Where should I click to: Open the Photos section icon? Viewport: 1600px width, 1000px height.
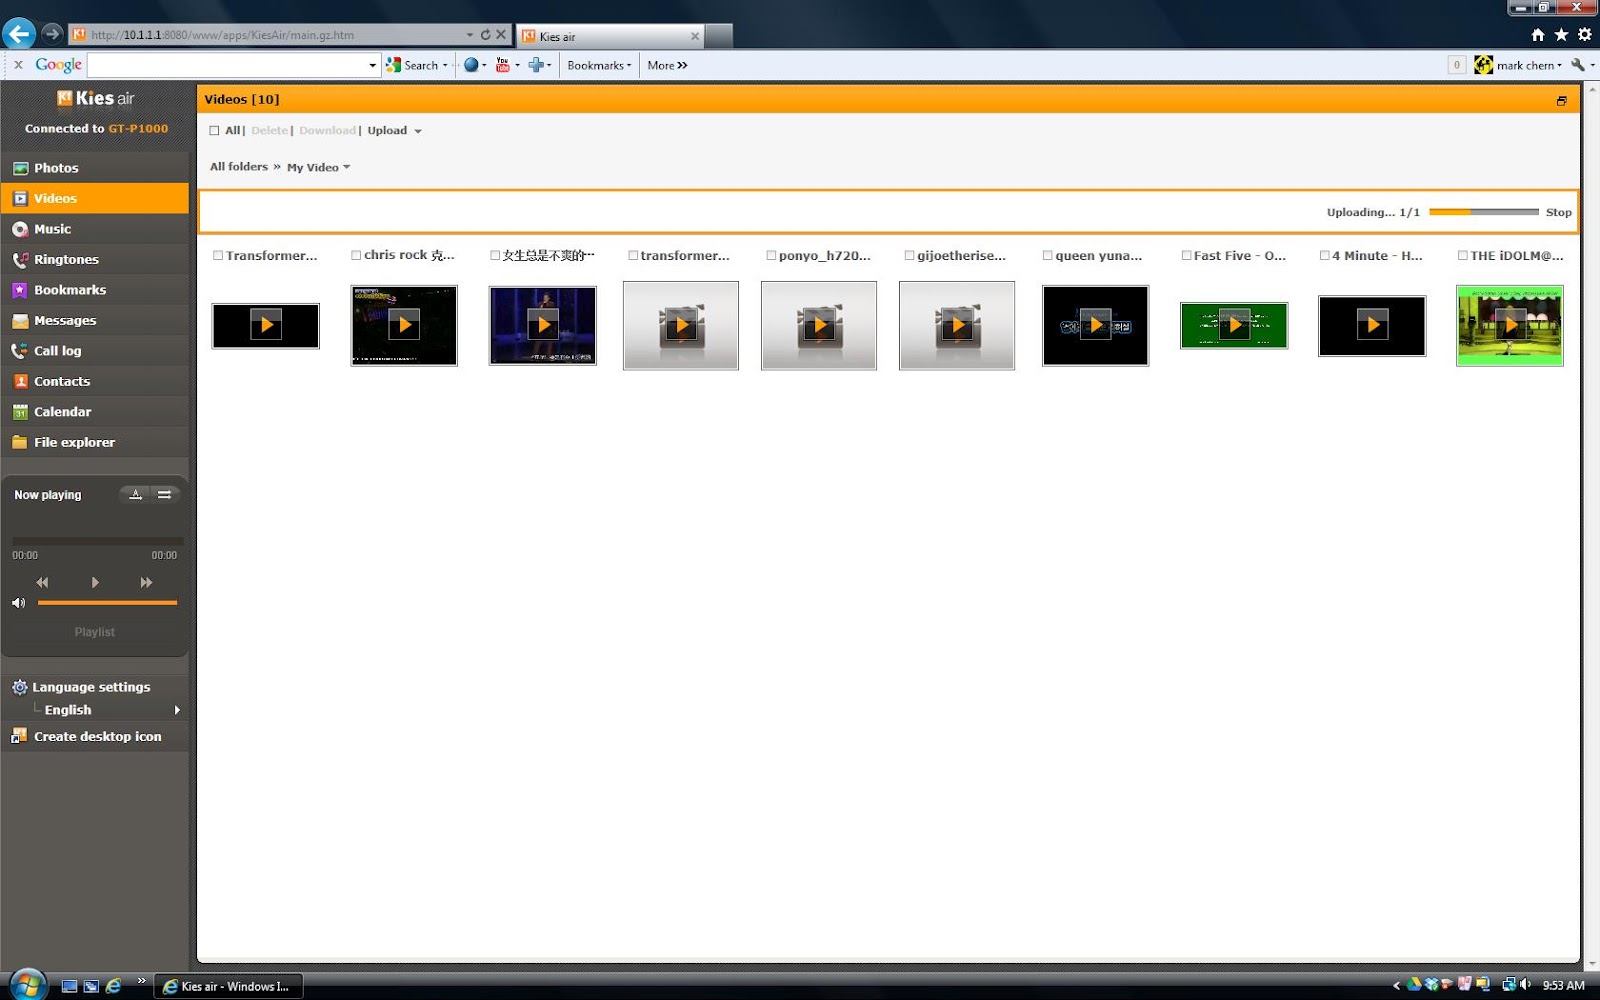tap(20, 168)
